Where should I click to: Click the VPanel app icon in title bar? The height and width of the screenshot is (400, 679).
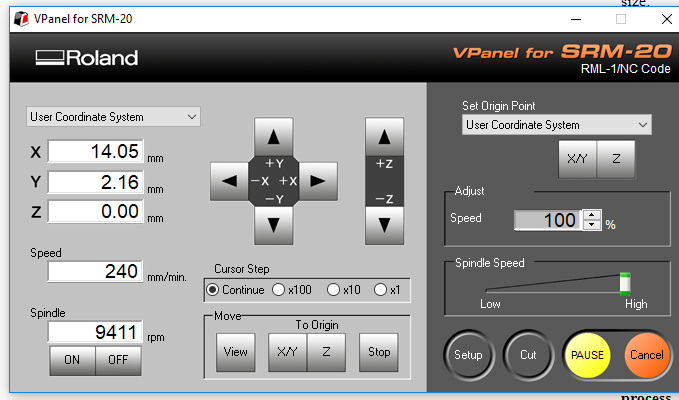point(21,19)
